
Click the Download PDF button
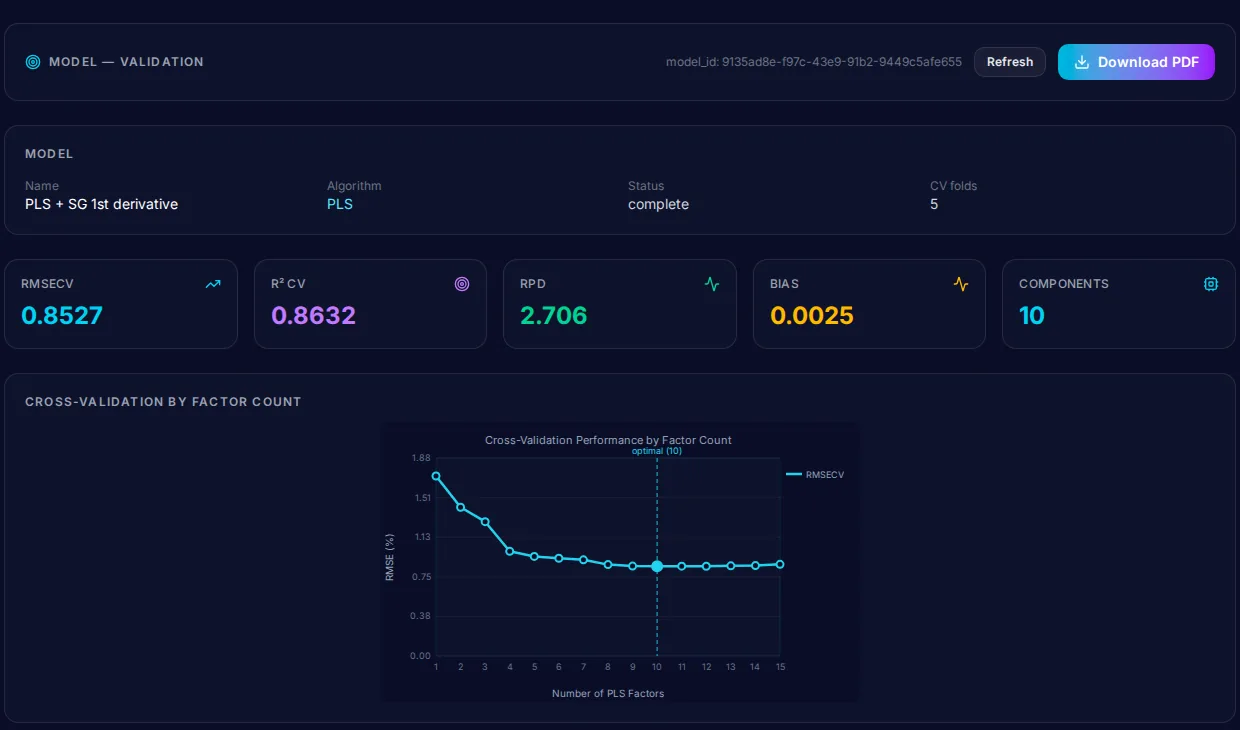click(1136, 62)
